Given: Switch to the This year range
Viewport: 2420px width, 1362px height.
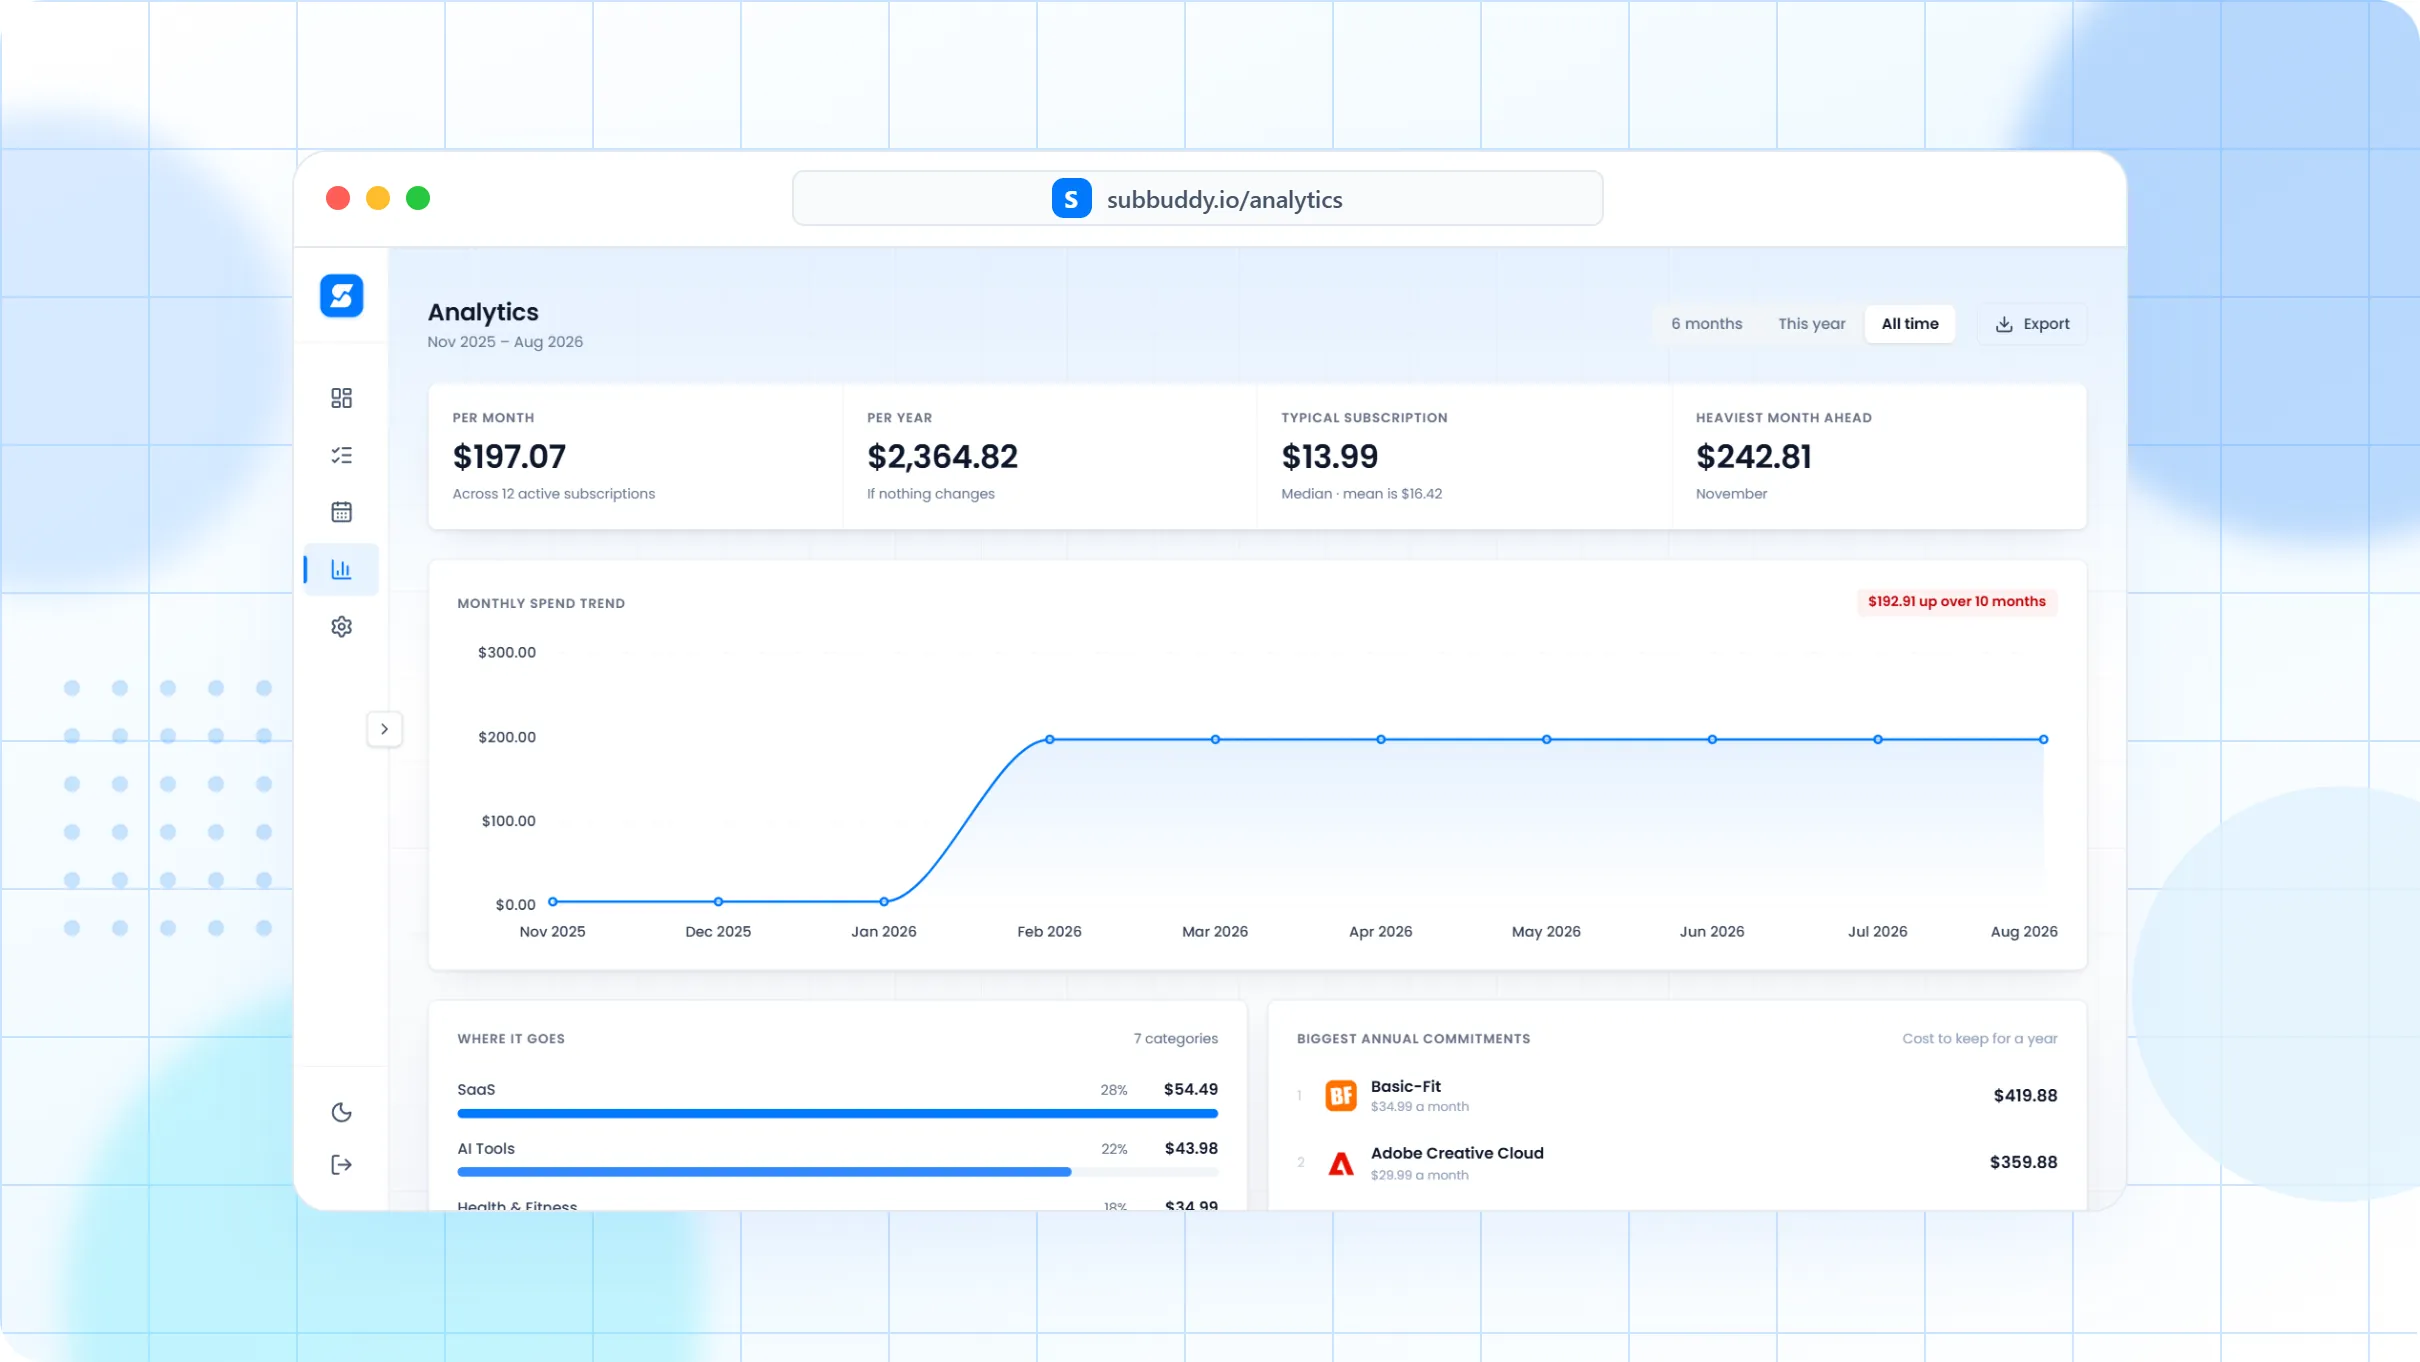Looking at the screenshot, I should click(1811, 324).
